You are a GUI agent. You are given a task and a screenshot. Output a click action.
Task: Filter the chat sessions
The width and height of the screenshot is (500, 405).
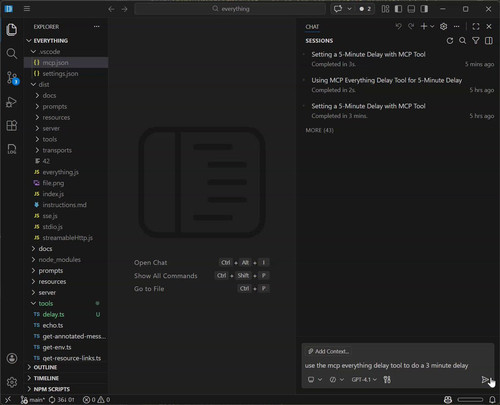click(x=476, y=41)
